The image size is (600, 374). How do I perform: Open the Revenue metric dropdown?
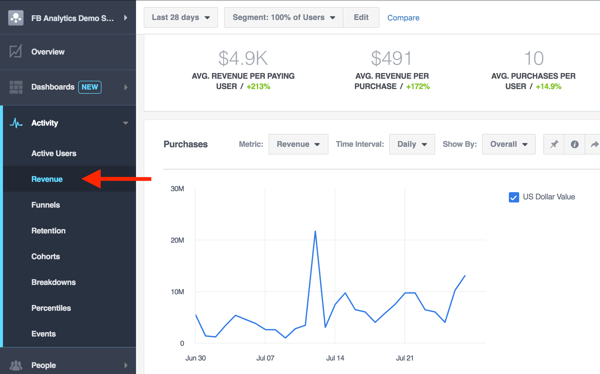coord(298,144)
